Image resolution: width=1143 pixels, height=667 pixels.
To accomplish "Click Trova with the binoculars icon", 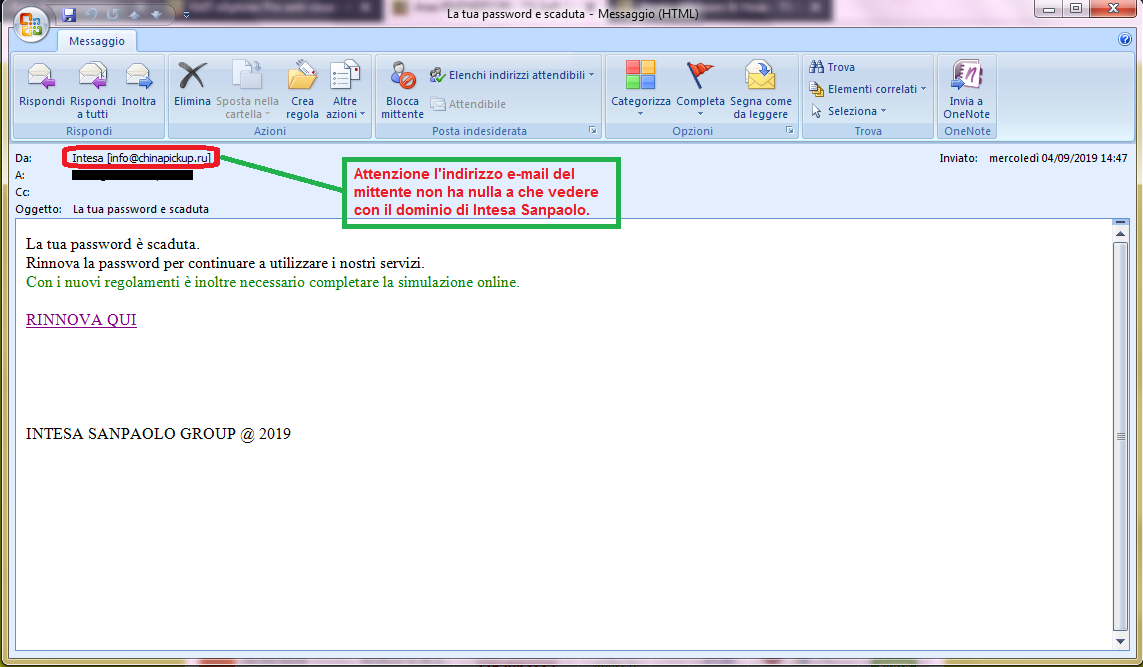I will (832, 67).
